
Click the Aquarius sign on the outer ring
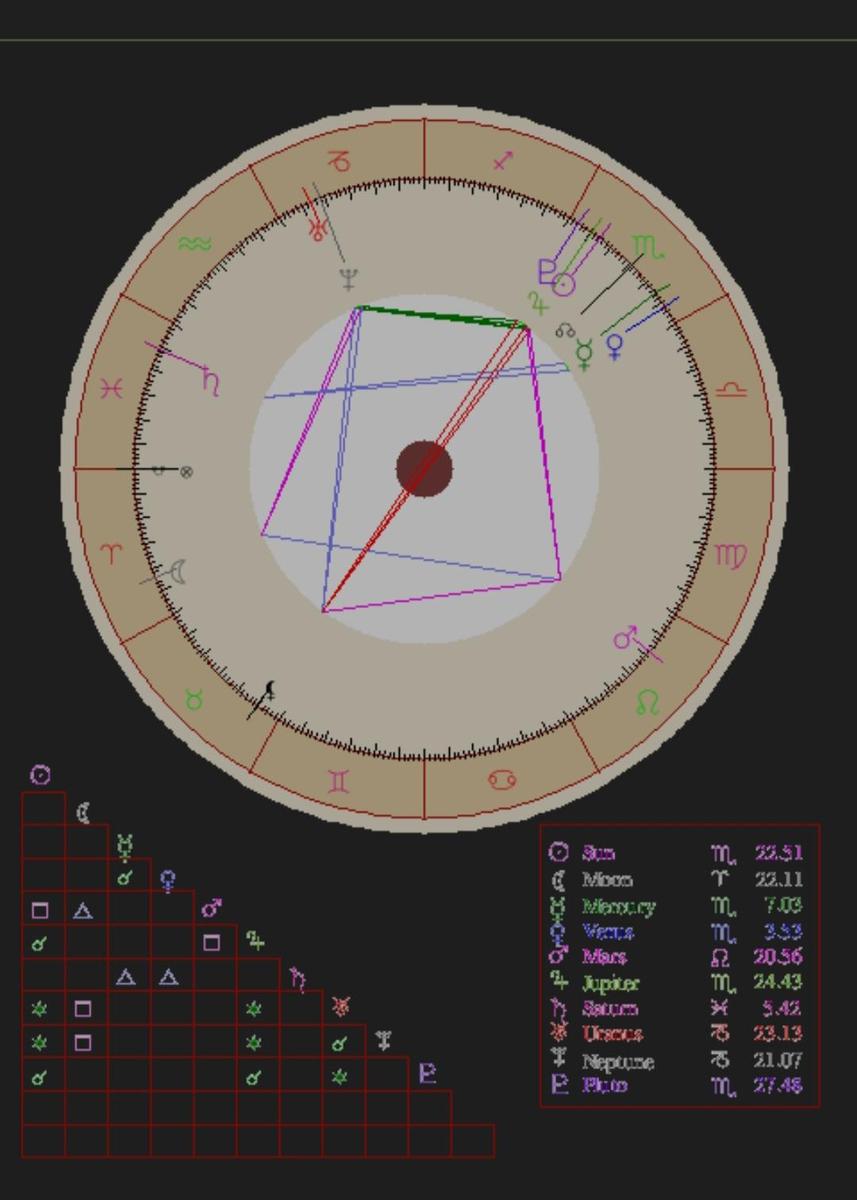[194, 244]
